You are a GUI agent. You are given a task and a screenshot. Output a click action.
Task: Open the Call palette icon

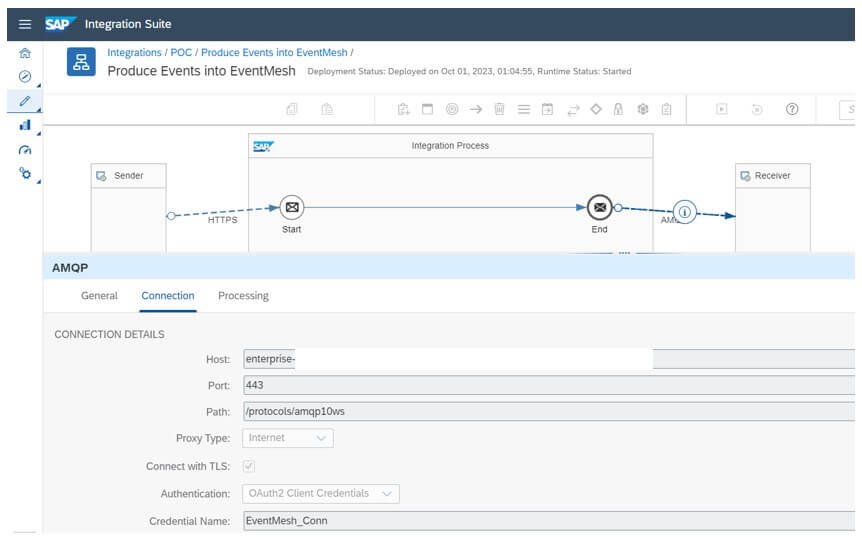548,109
